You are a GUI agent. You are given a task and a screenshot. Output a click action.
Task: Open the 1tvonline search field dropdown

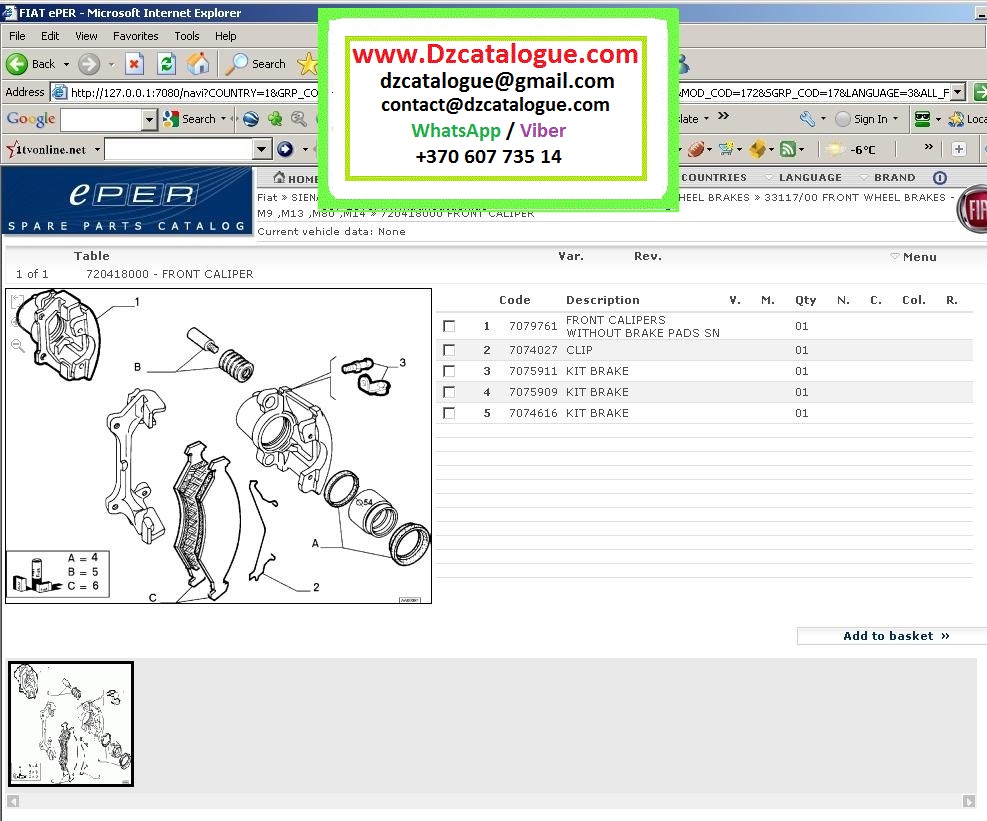pyautogui.click(x=262, y=149)
